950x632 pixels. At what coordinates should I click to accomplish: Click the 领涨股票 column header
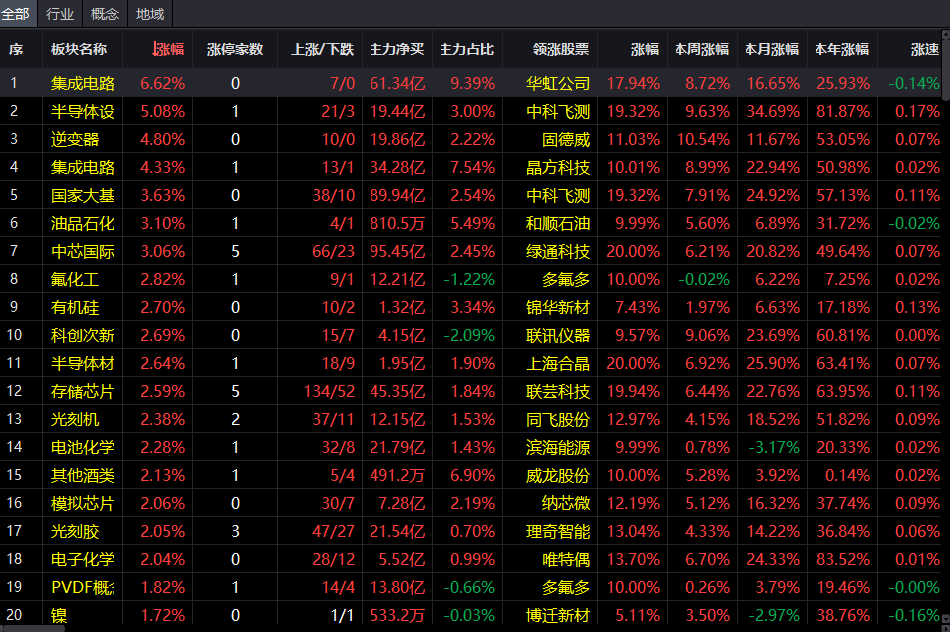[561, 49]
